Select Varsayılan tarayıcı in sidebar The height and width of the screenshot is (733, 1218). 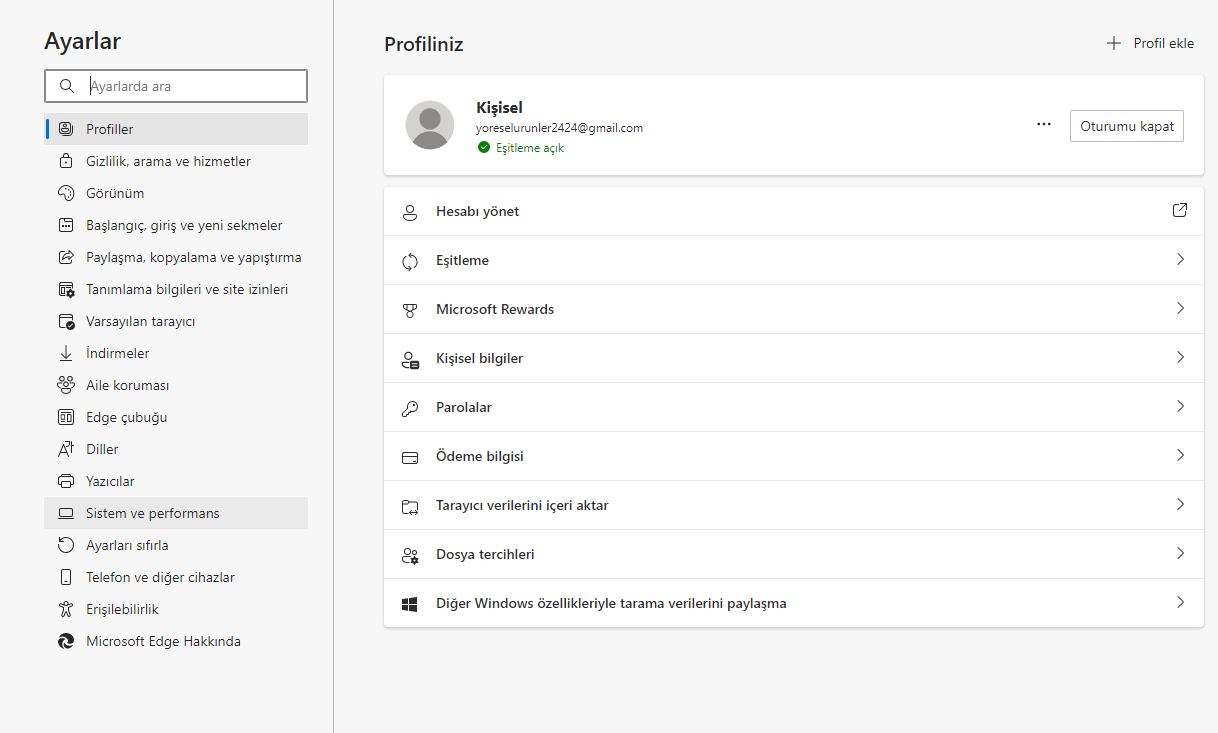pos(140,321)
